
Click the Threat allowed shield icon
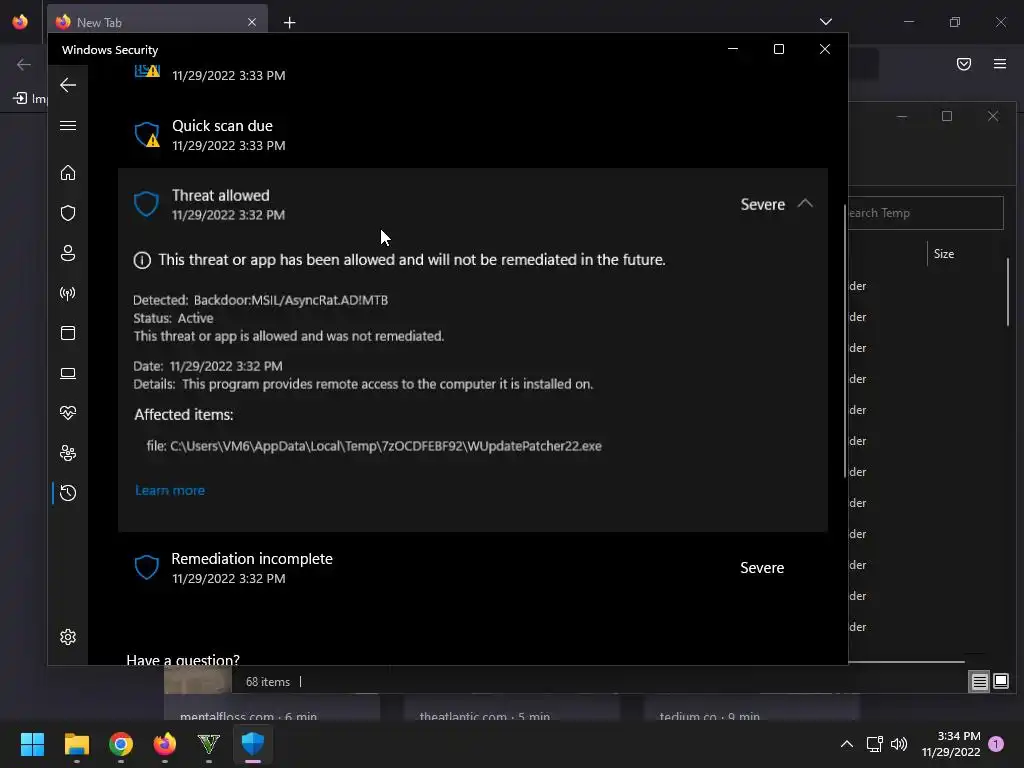point(146,204)
